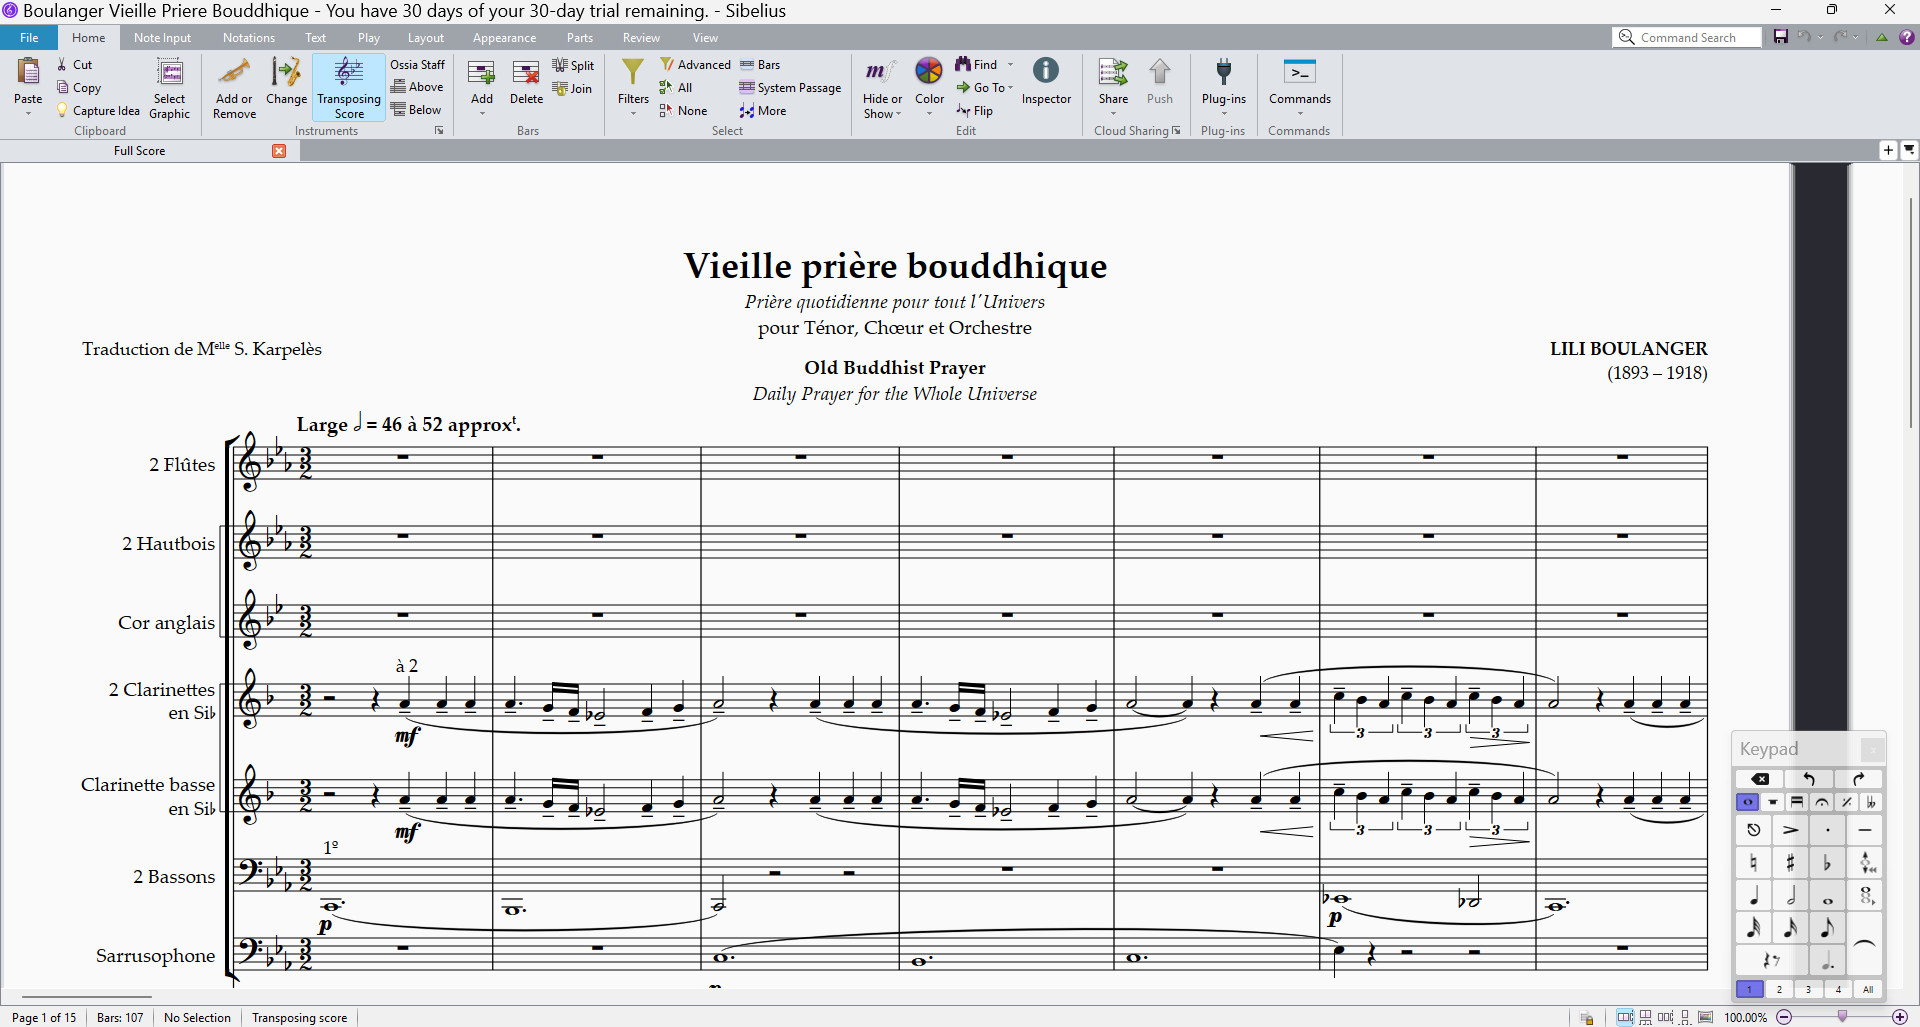1920x1027 pixels.
Task: Toggle quarter note on keypad
Action: (1753, 896)
